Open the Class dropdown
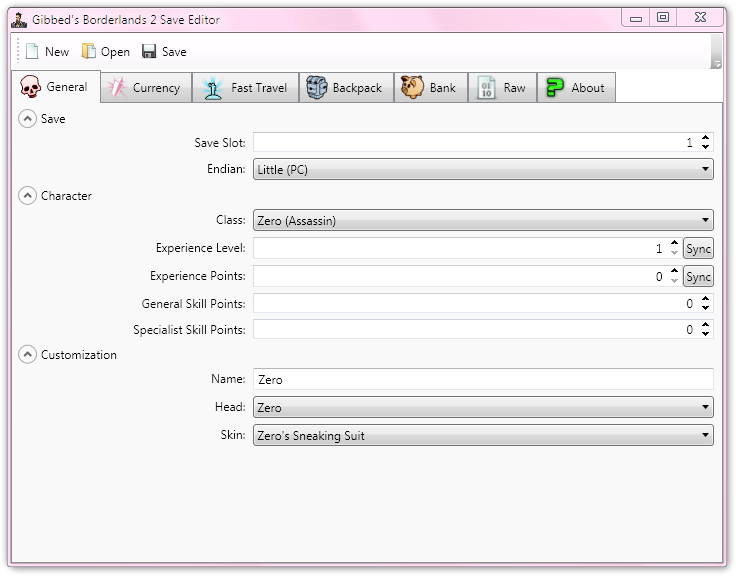Viewport: 736px width, 576px height. tap(483, 220)
